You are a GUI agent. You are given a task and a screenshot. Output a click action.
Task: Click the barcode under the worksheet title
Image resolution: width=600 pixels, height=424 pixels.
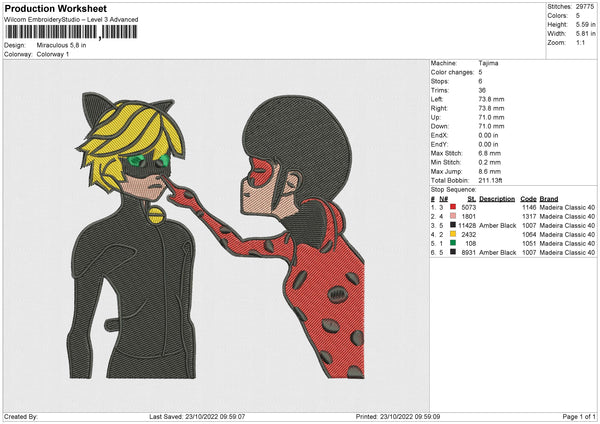coord(71,32)
